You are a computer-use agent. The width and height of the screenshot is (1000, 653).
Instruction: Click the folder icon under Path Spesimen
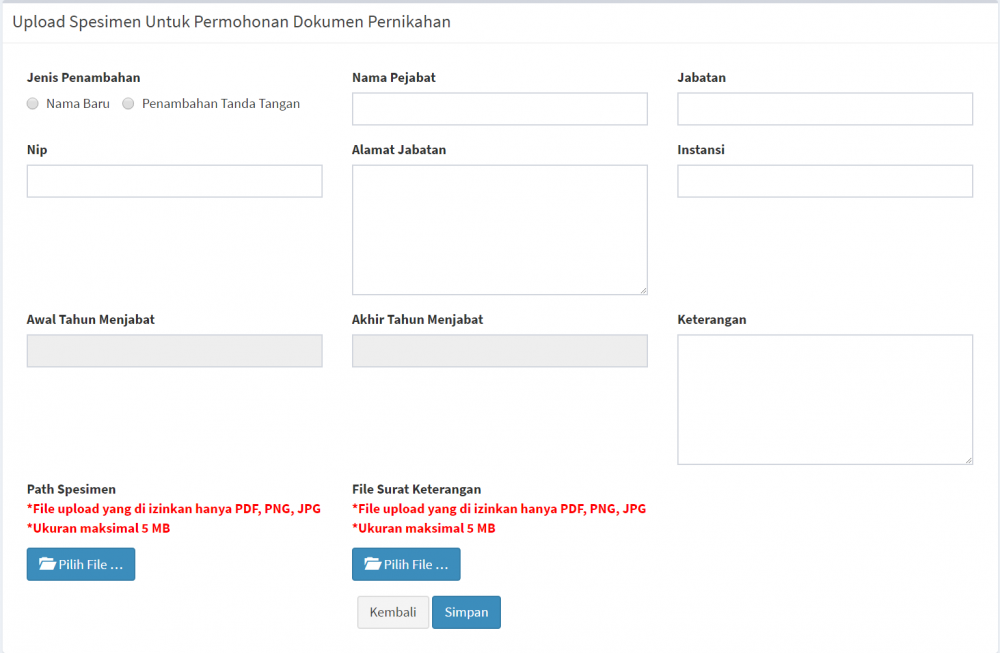(47, 564)
